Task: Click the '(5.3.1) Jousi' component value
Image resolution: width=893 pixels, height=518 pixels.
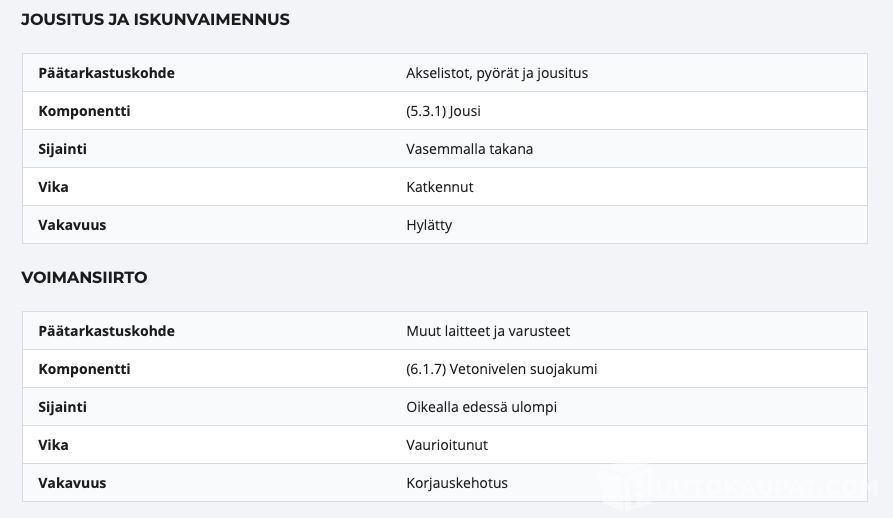Action: [x=443, y=111]
